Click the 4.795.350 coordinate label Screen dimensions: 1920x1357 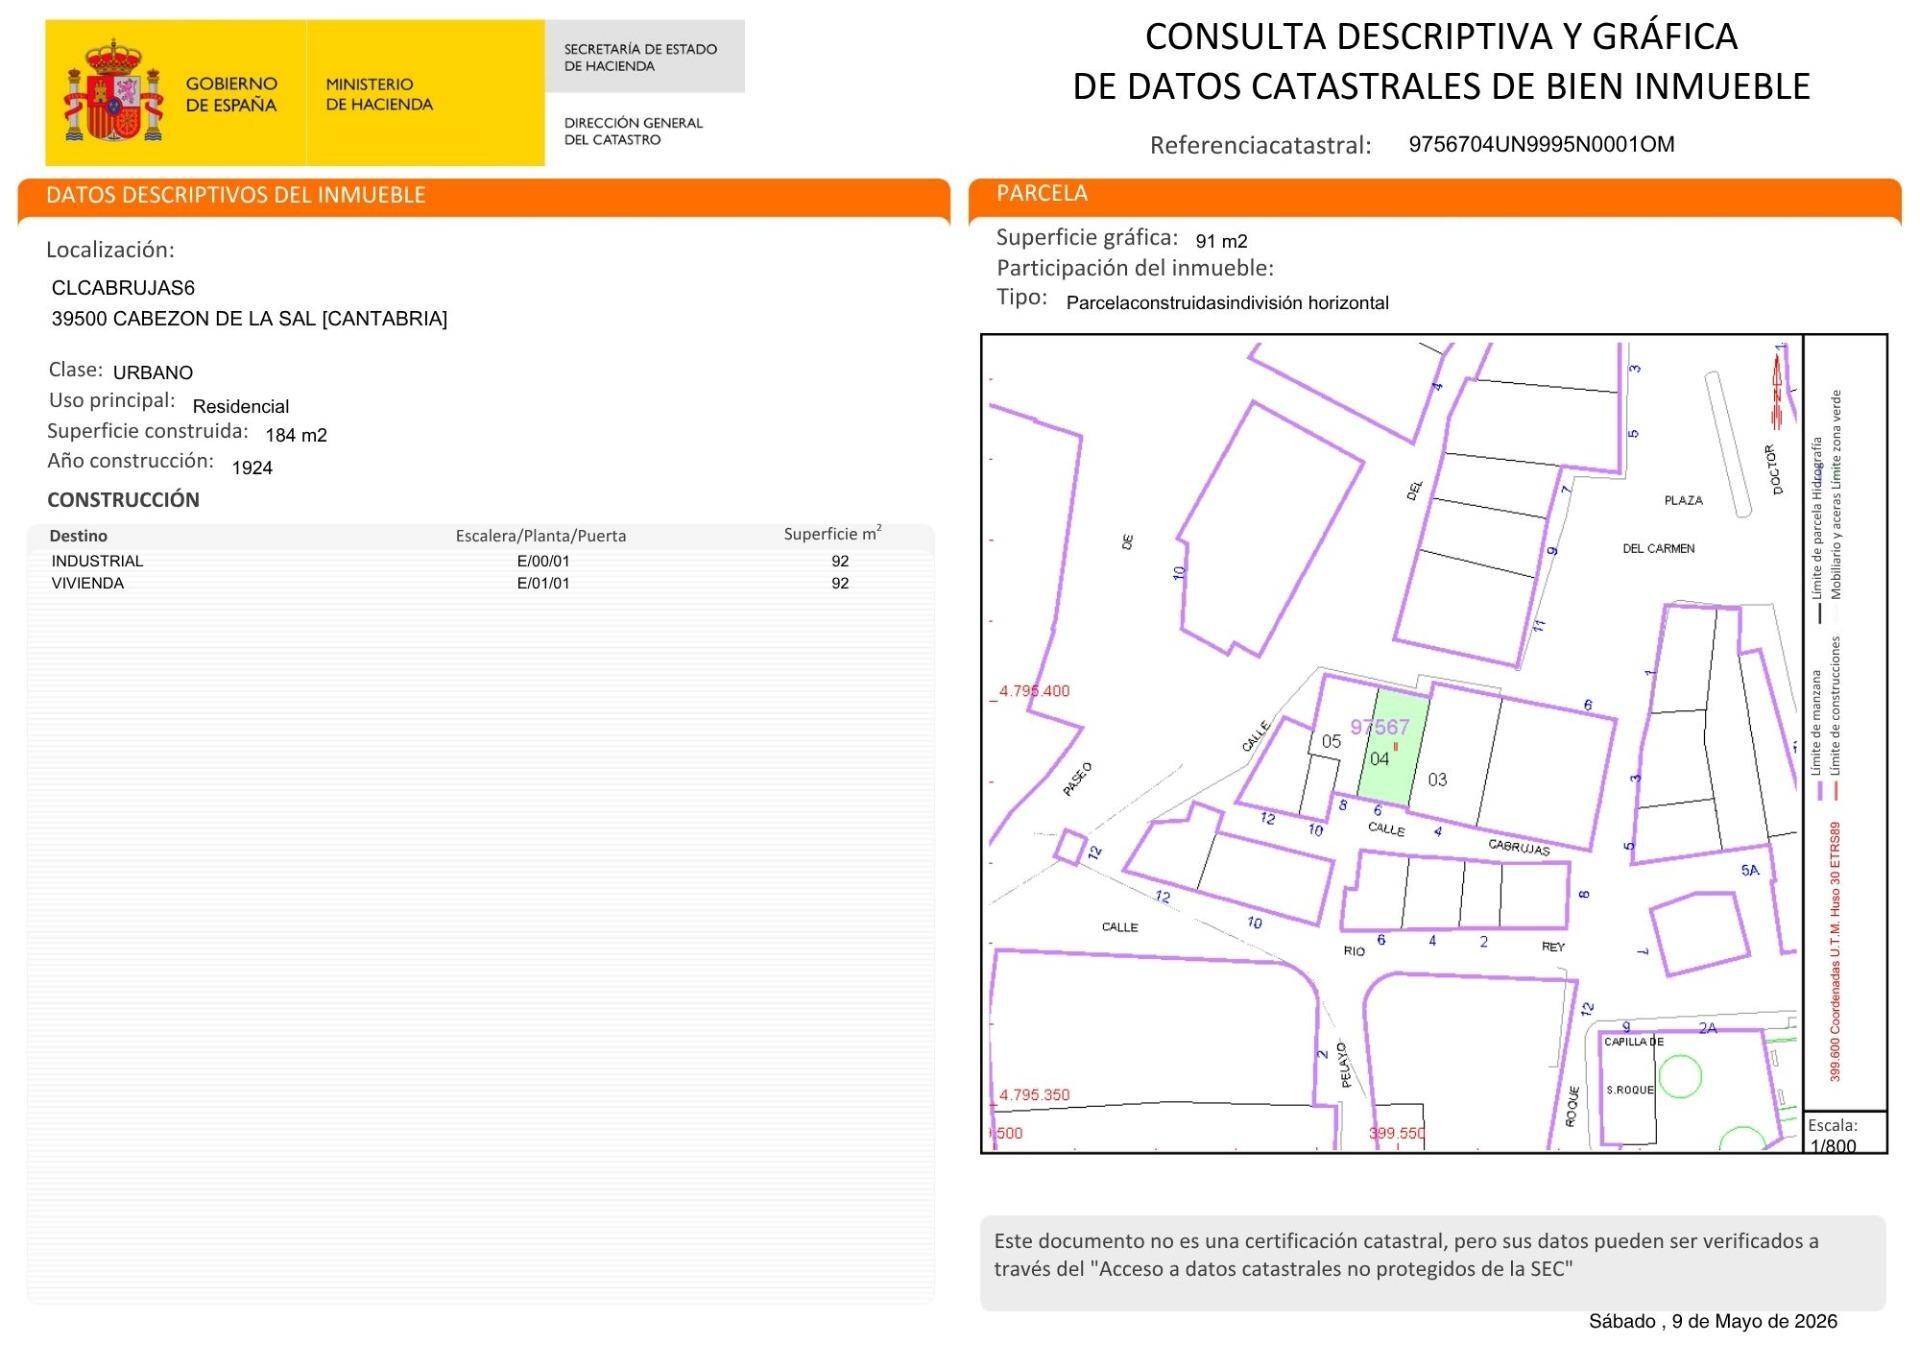pos(1034,1095)
